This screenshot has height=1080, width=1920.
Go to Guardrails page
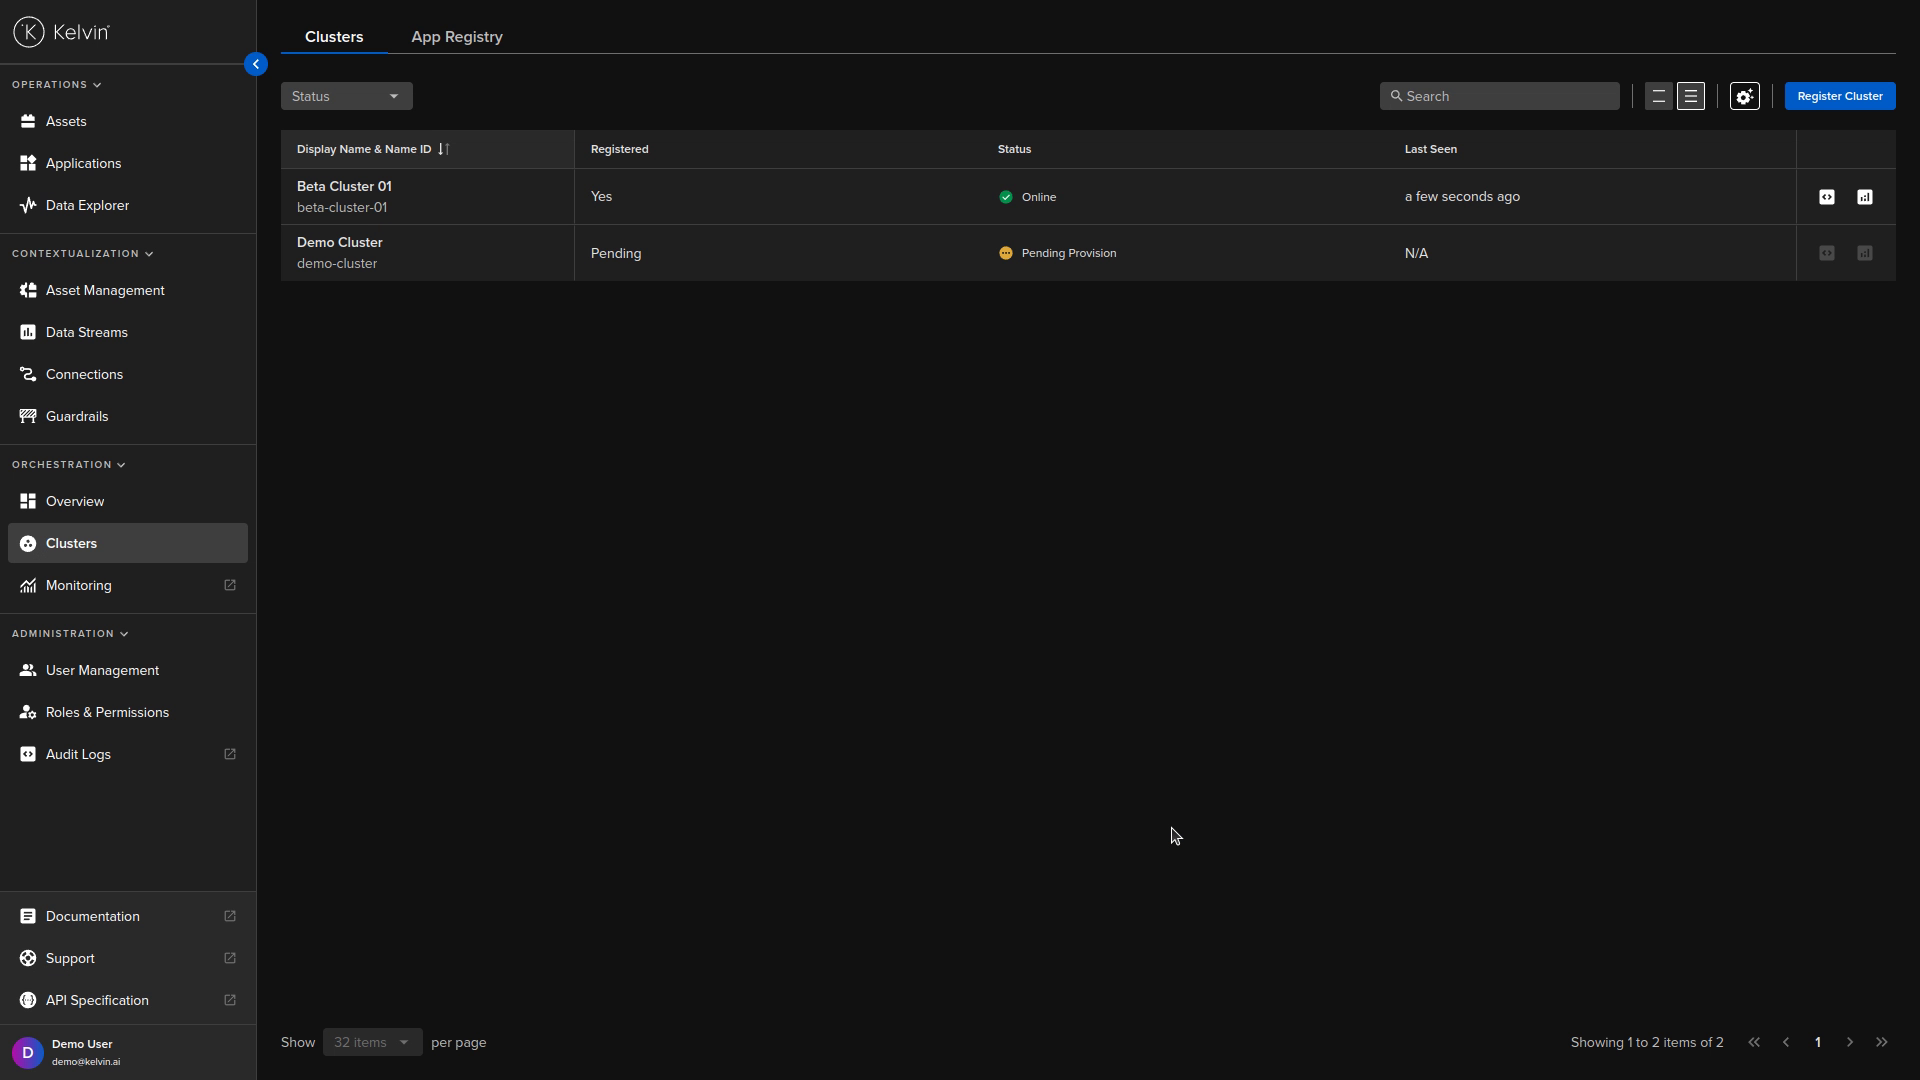click(x=77, y=416)
